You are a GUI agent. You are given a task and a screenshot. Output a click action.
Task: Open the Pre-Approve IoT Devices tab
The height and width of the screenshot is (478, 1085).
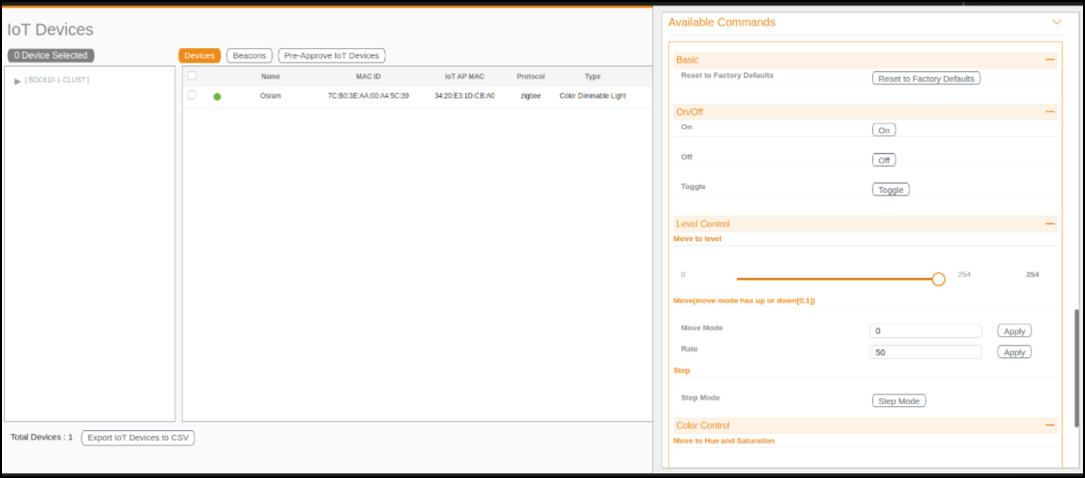pos(331,55)
